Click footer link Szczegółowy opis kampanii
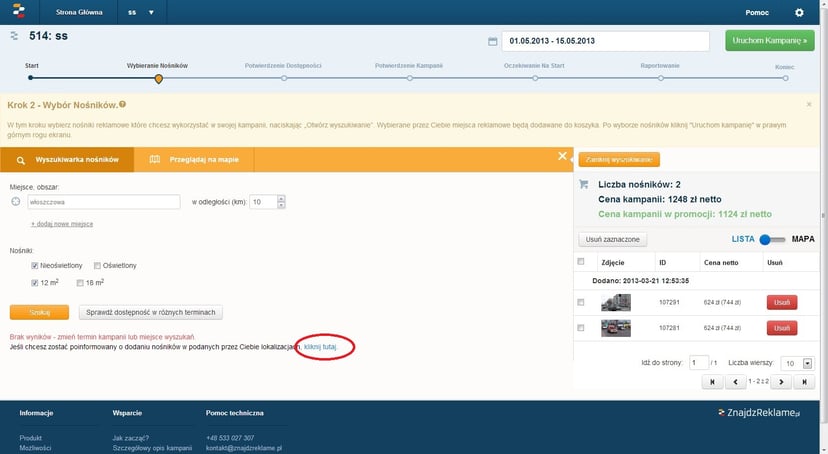The height and width of the screenshot is (454, 828). tap(152, 448)
